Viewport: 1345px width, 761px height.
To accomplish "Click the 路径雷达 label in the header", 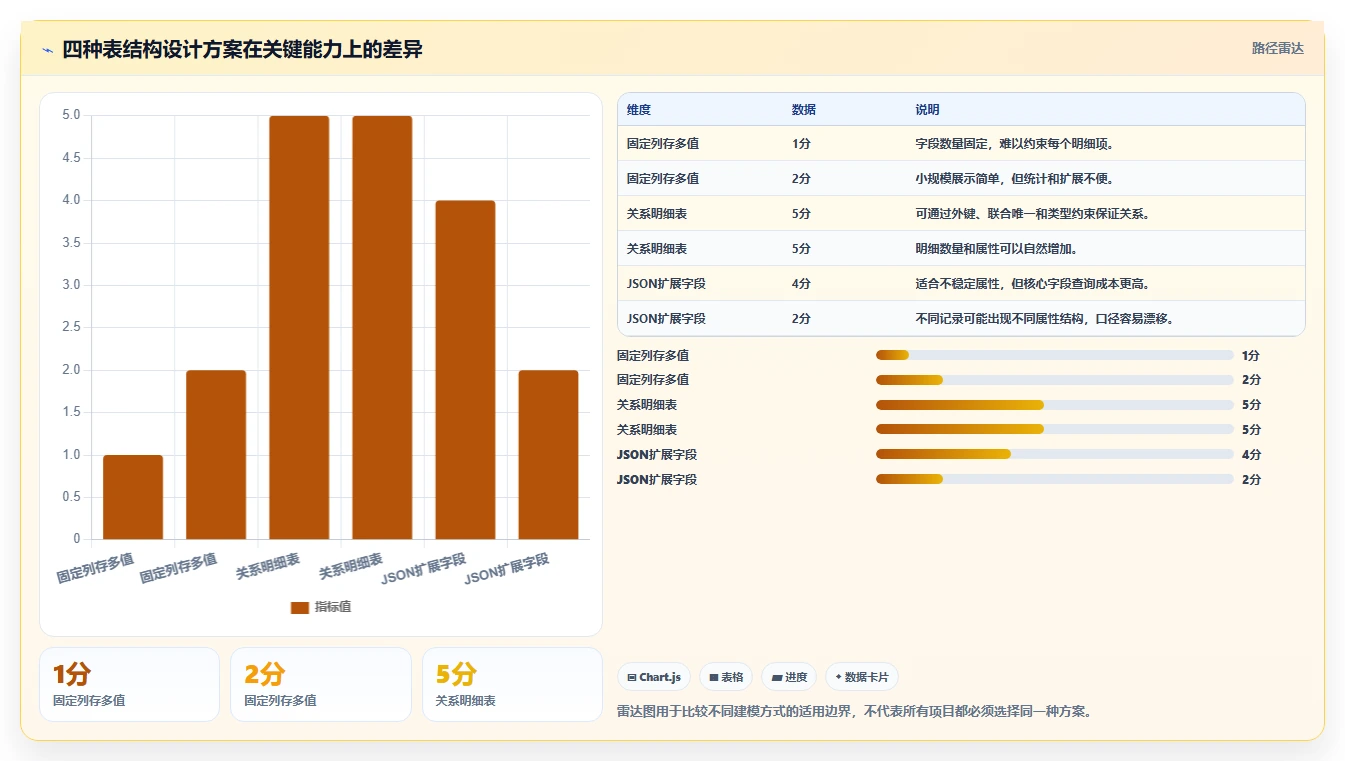I will point(1278,48).
